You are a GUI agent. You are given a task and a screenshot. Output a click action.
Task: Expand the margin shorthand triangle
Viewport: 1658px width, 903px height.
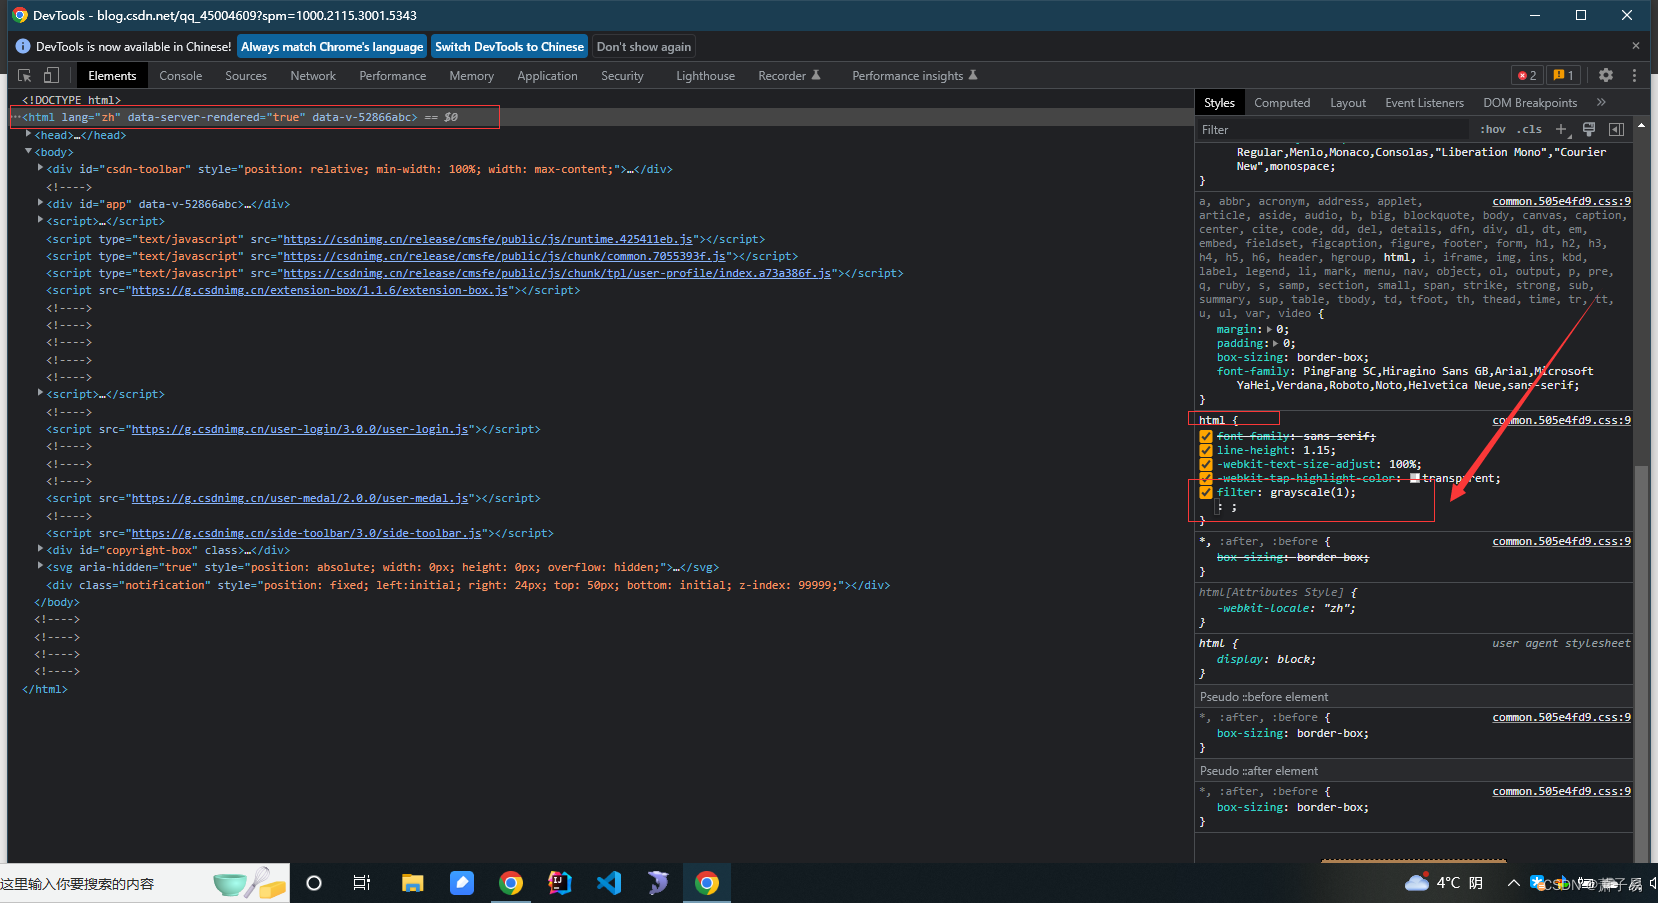(x=1270, y=329)
